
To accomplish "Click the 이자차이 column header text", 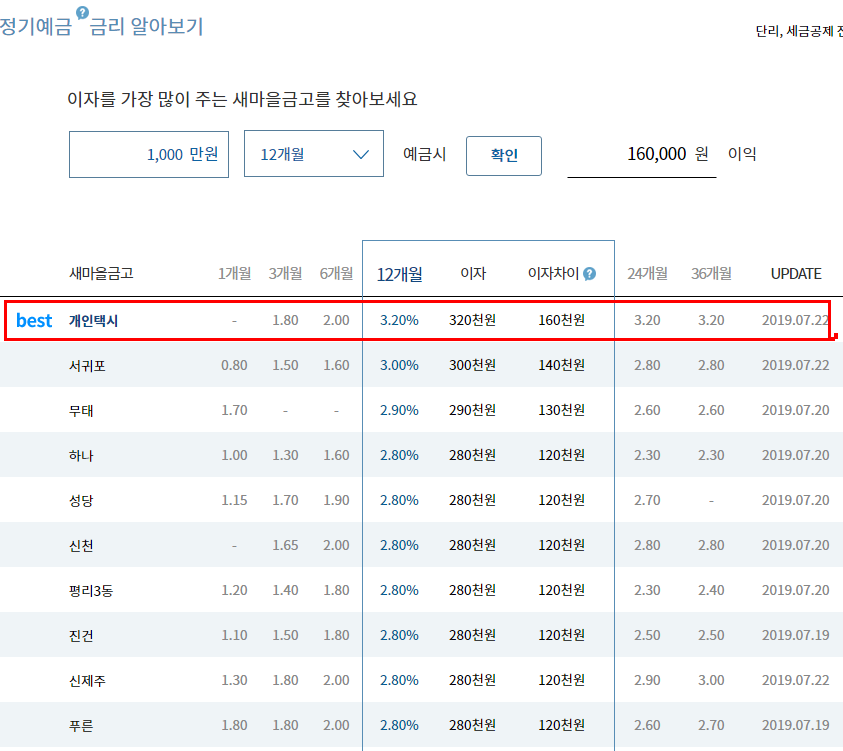I will [x=553, y=274].
